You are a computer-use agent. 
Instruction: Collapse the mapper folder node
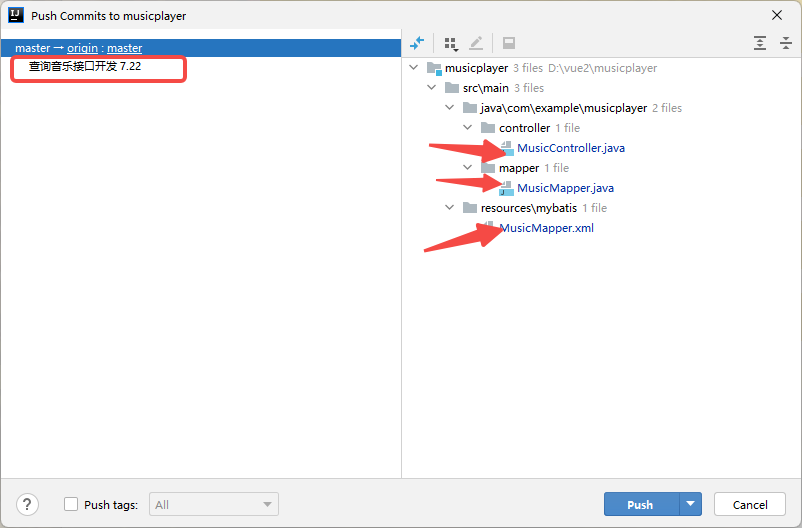click(467, 167)
